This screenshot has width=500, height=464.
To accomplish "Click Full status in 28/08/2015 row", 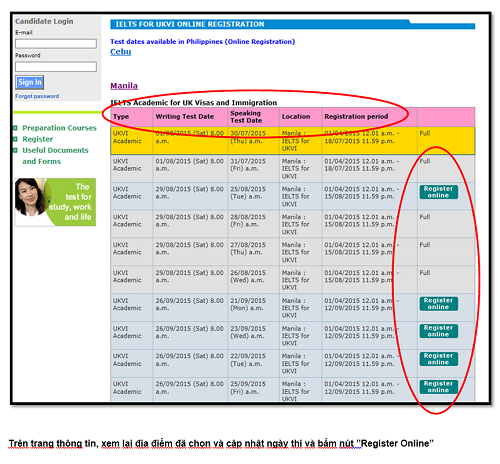I will point(425,217).
